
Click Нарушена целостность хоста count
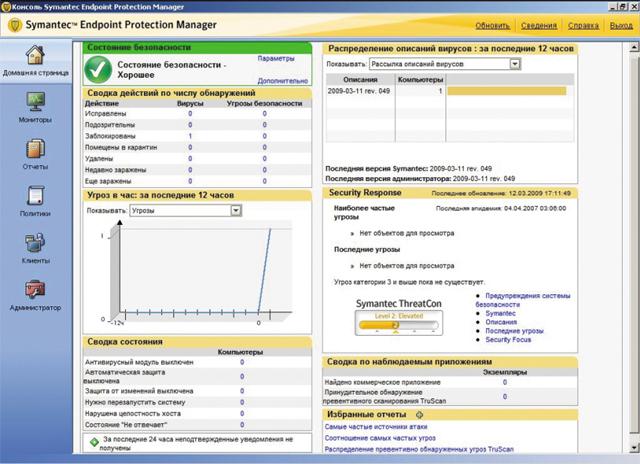tap(242, 414)
